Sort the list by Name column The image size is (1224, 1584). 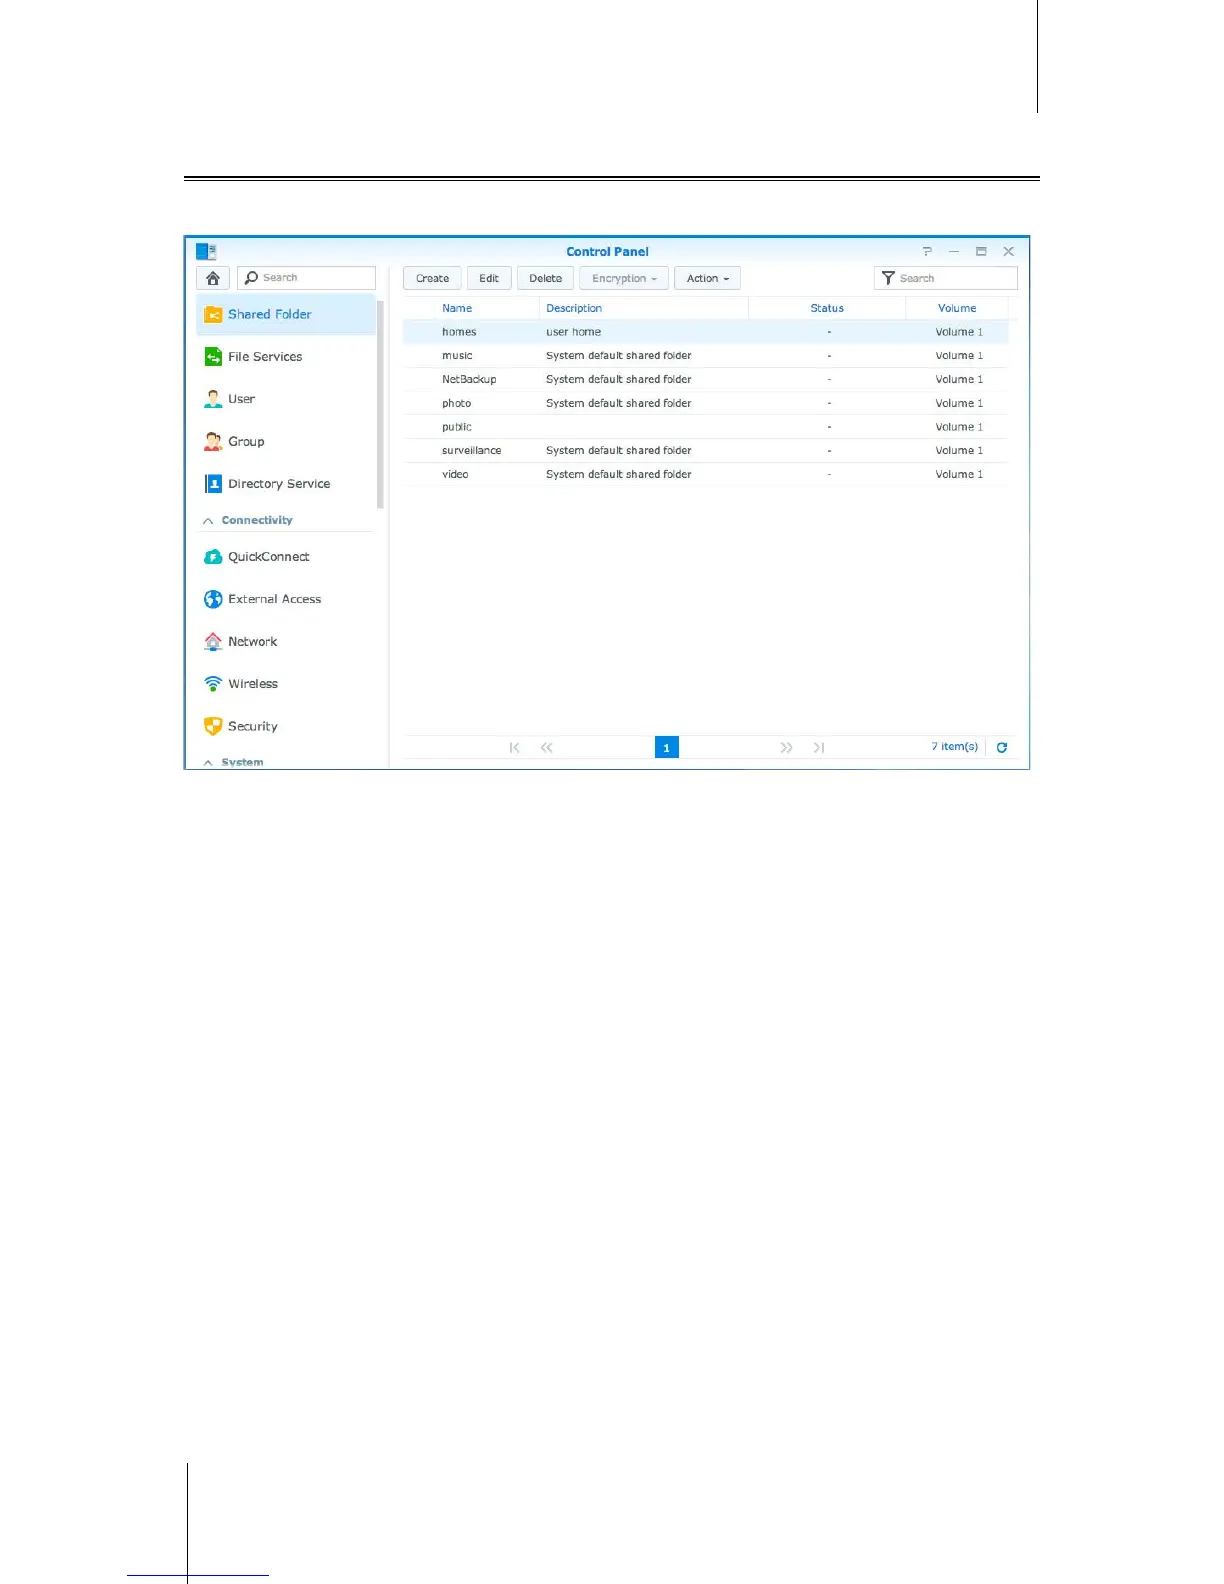[457, 308]
